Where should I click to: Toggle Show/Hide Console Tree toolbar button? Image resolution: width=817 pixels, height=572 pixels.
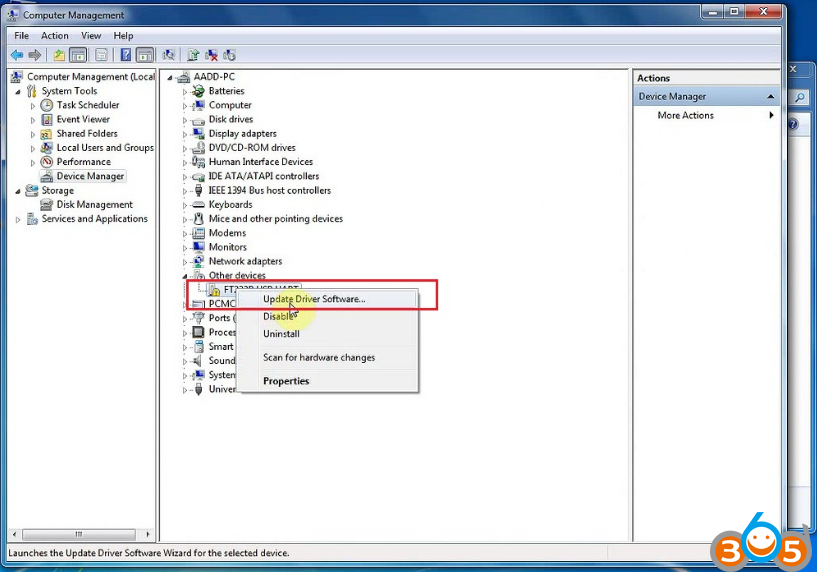(78, 55)
